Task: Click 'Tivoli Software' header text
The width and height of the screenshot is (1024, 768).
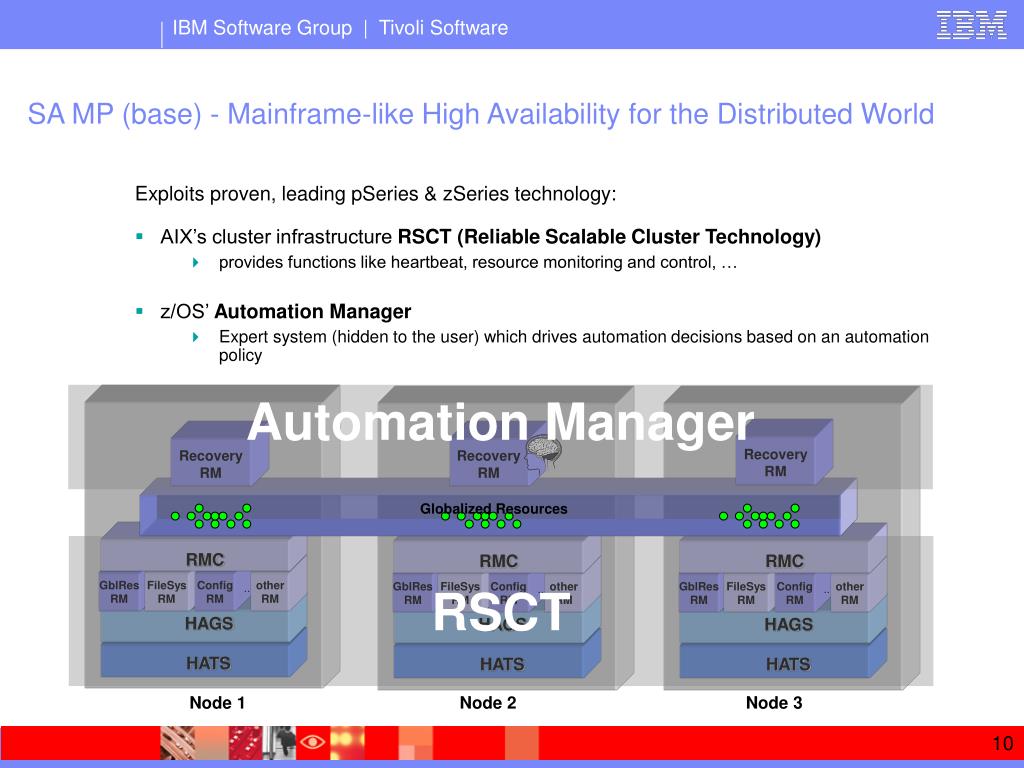Action: pos(443,27)
